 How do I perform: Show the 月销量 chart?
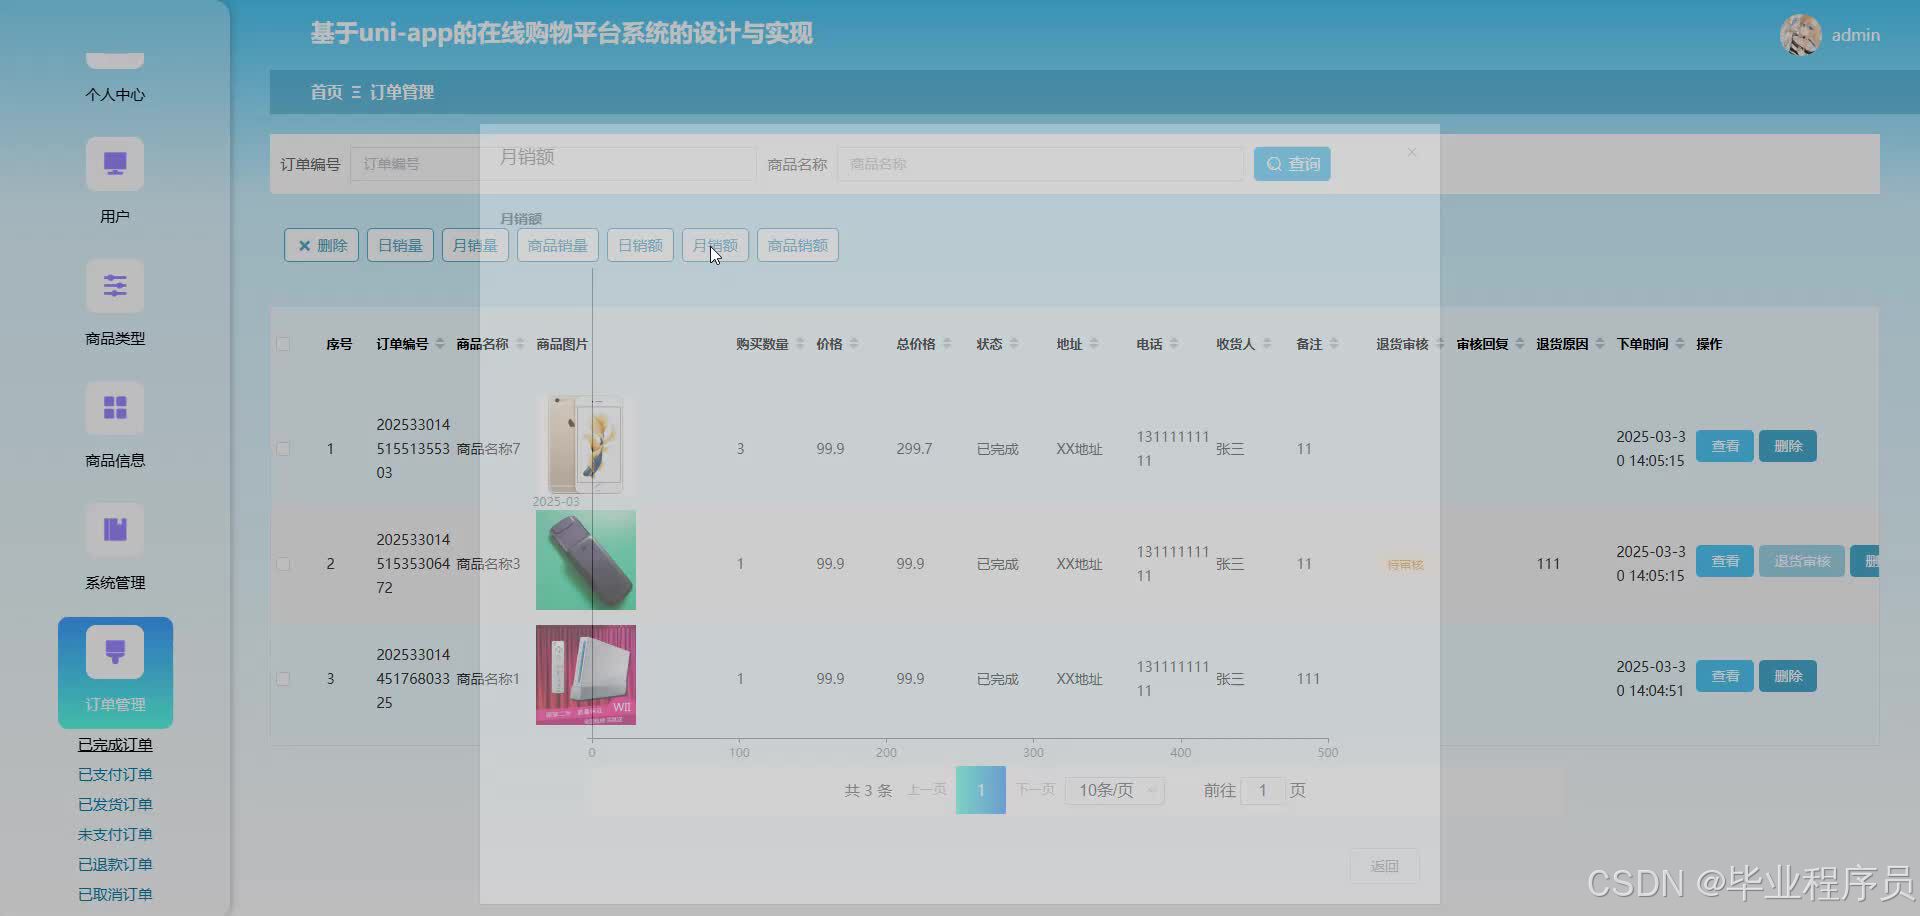(x=475, y=245)
